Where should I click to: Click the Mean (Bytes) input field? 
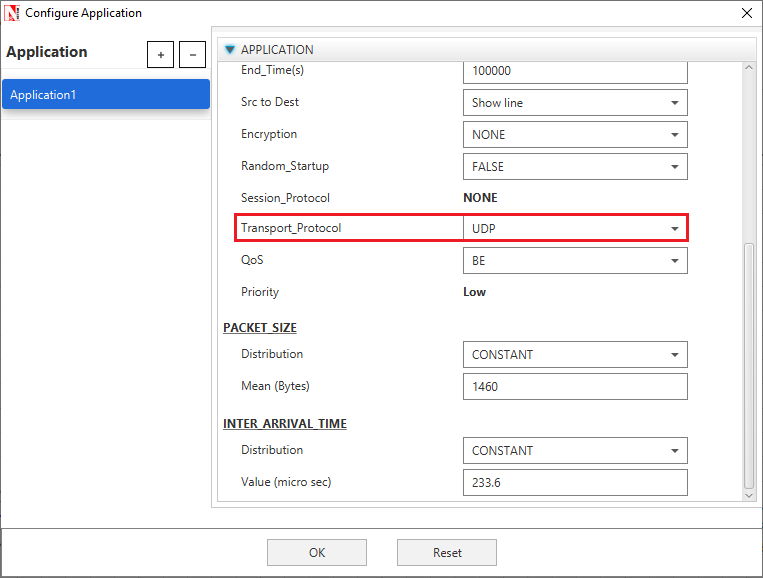click(575, 386)
